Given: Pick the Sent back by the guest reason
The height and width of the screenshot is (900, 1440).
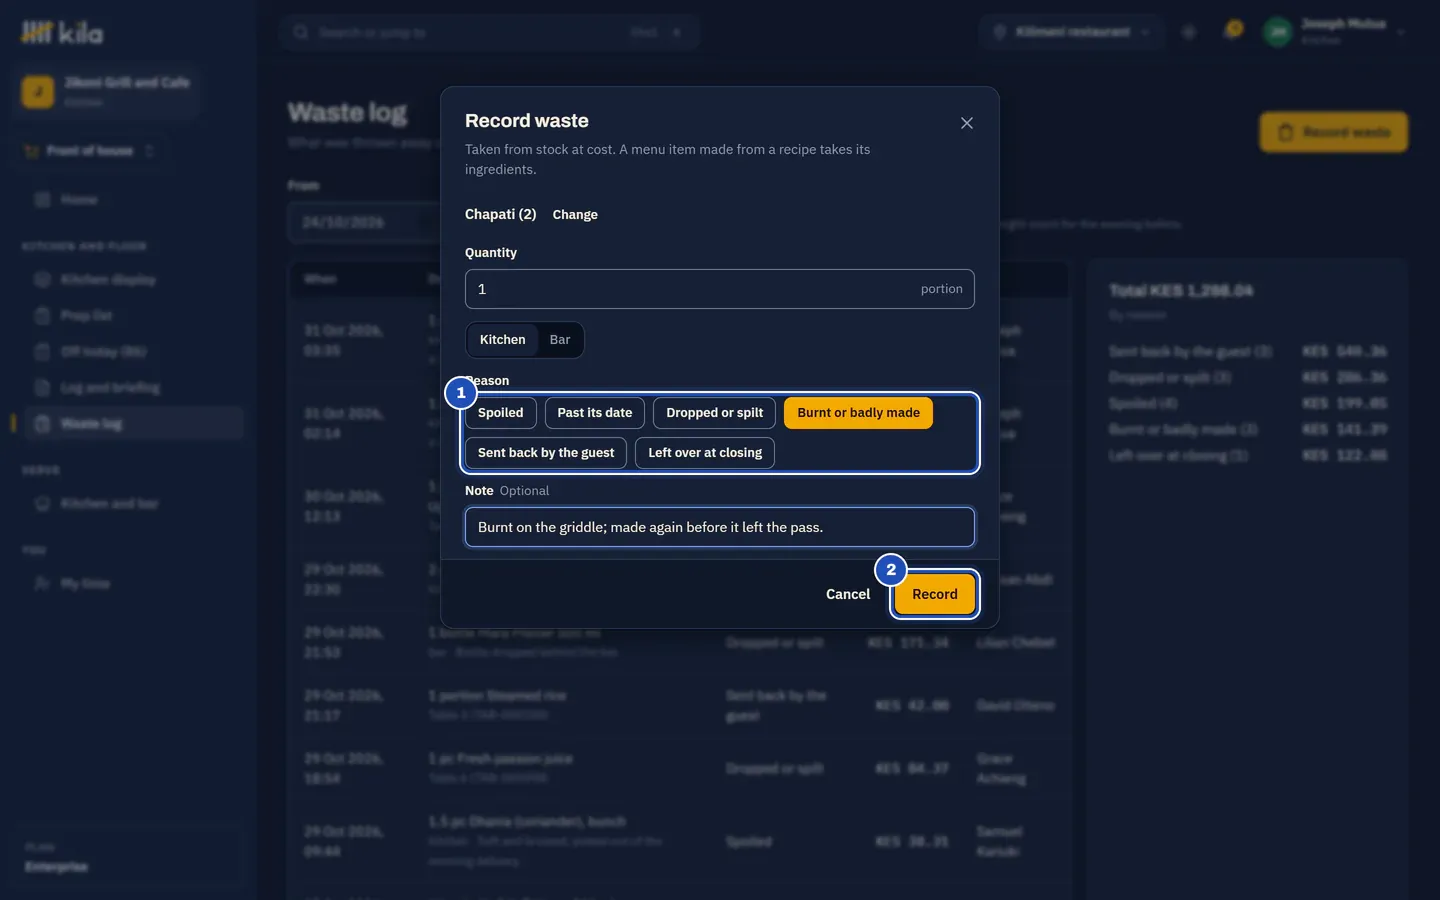Looking at the screenshot, I should 546,453.
